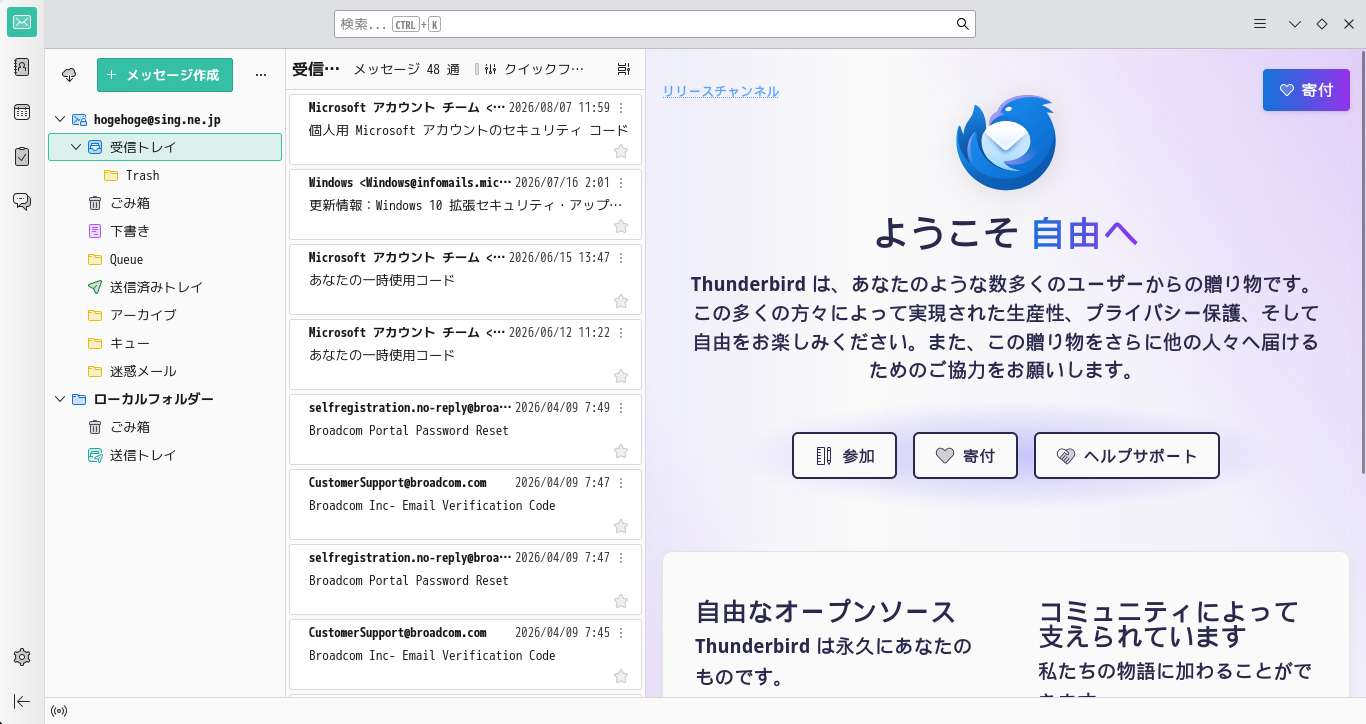Open the Queue folder
The image size is (1366, 724).
click(x=165, y=259)
